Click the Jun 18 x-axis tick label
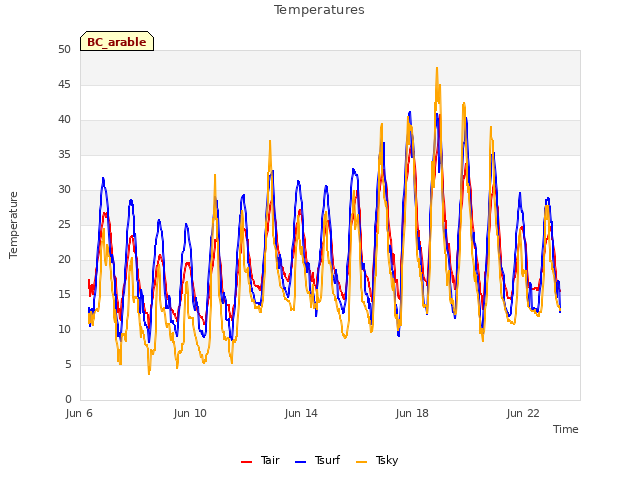 [412, 413]
